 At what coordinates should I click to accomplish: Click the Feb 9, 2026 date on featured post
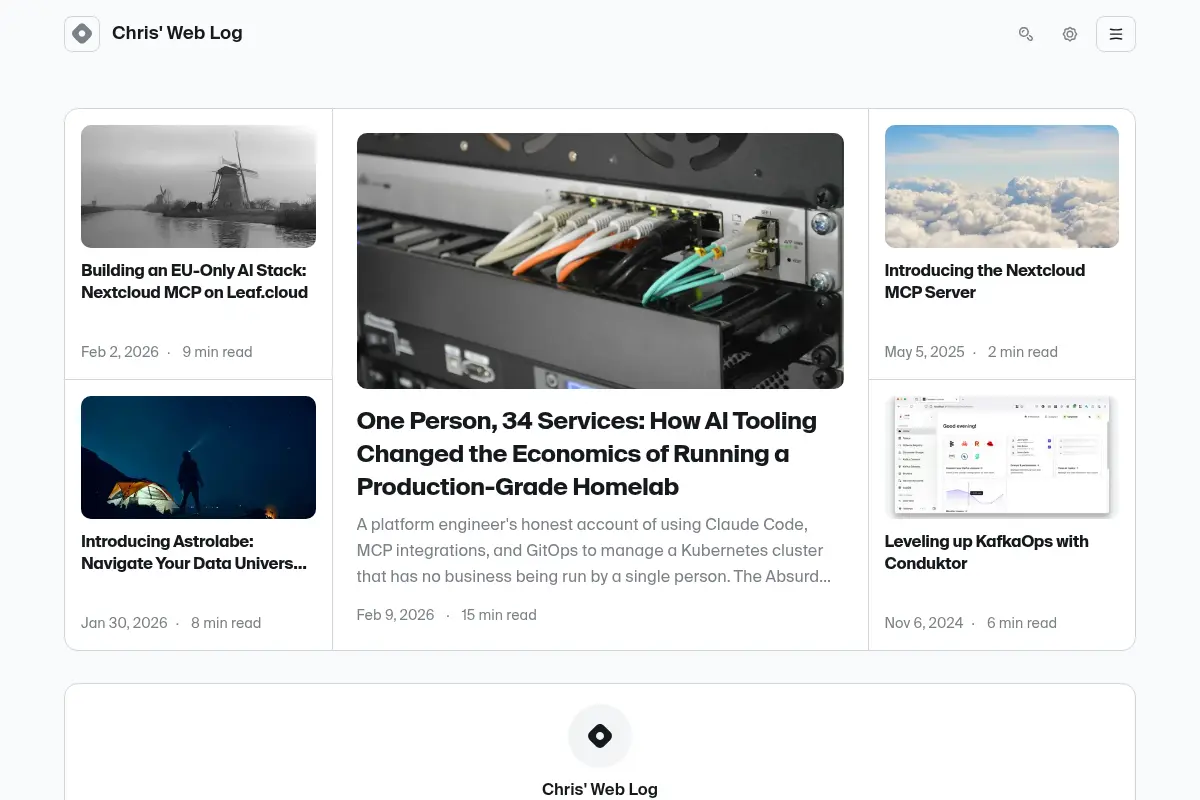pos(396,615)
